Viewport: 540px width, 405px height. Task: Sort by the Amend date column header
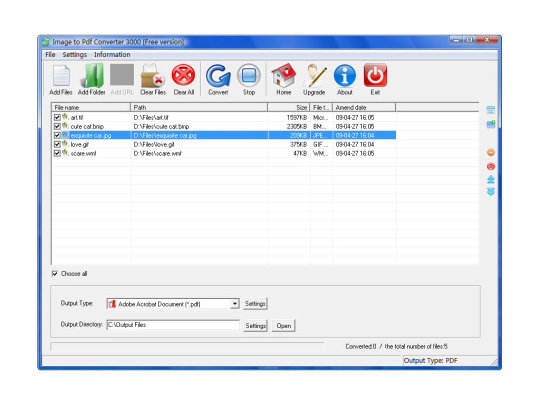[364, 107]
